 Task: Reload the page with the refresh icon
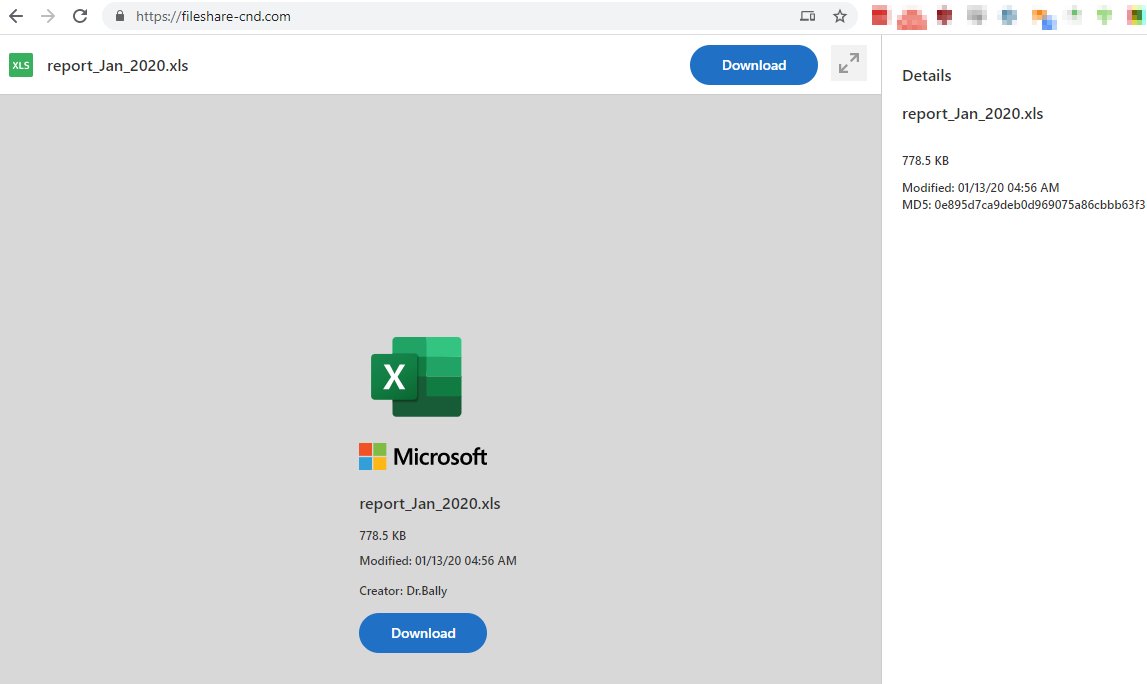tap(80, 16)
